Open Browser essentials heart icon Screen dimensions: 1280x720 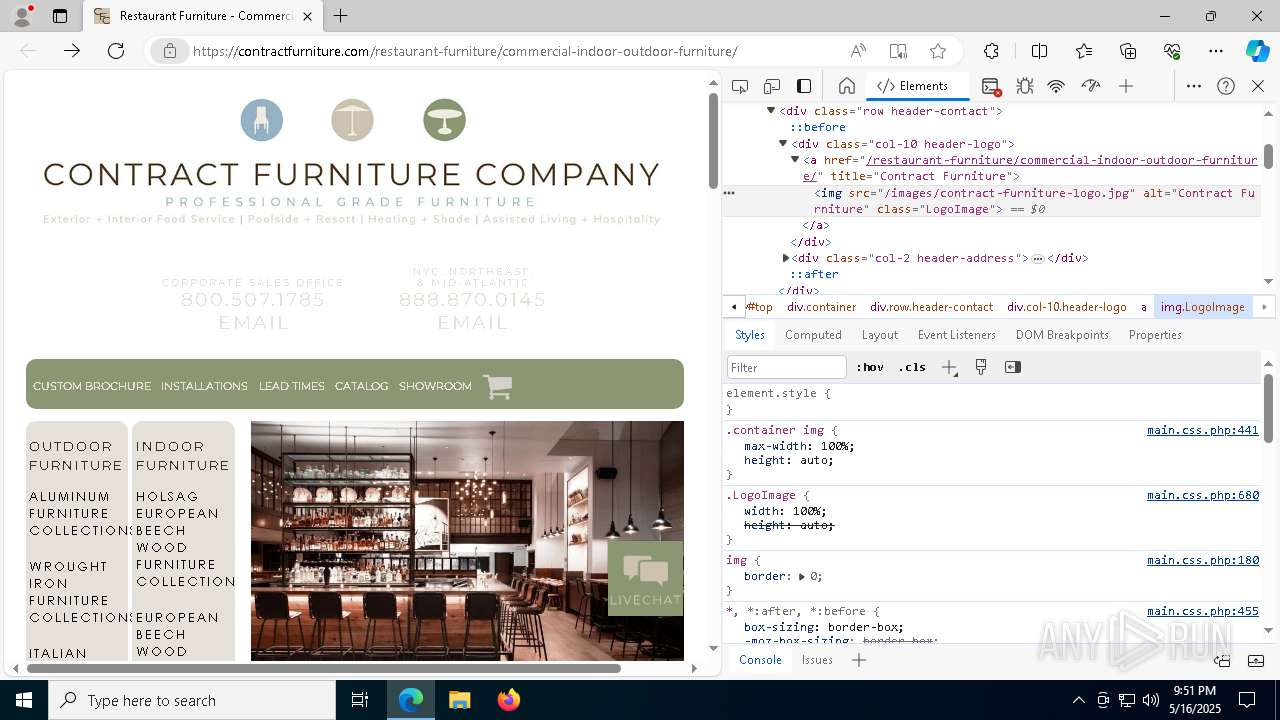1172,51
